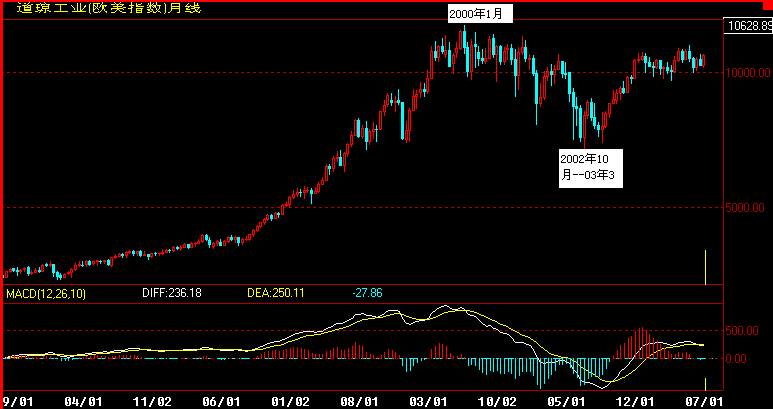Click the 05/01 date axis label
This screenshot has width=773, height=409.
pyautogui.click(x=567, y=402)
